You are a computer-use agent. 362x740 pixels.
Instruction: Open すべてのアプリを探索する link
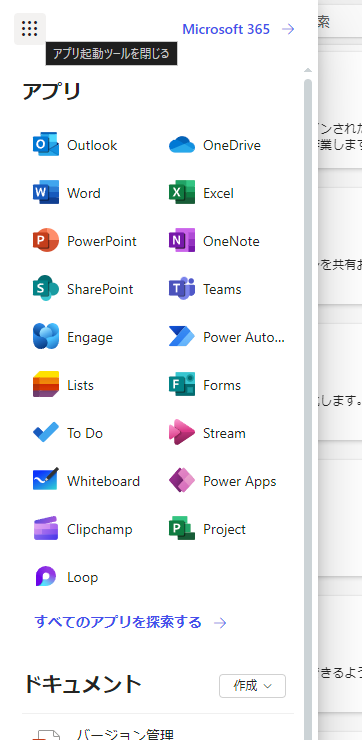pos(118,622)
